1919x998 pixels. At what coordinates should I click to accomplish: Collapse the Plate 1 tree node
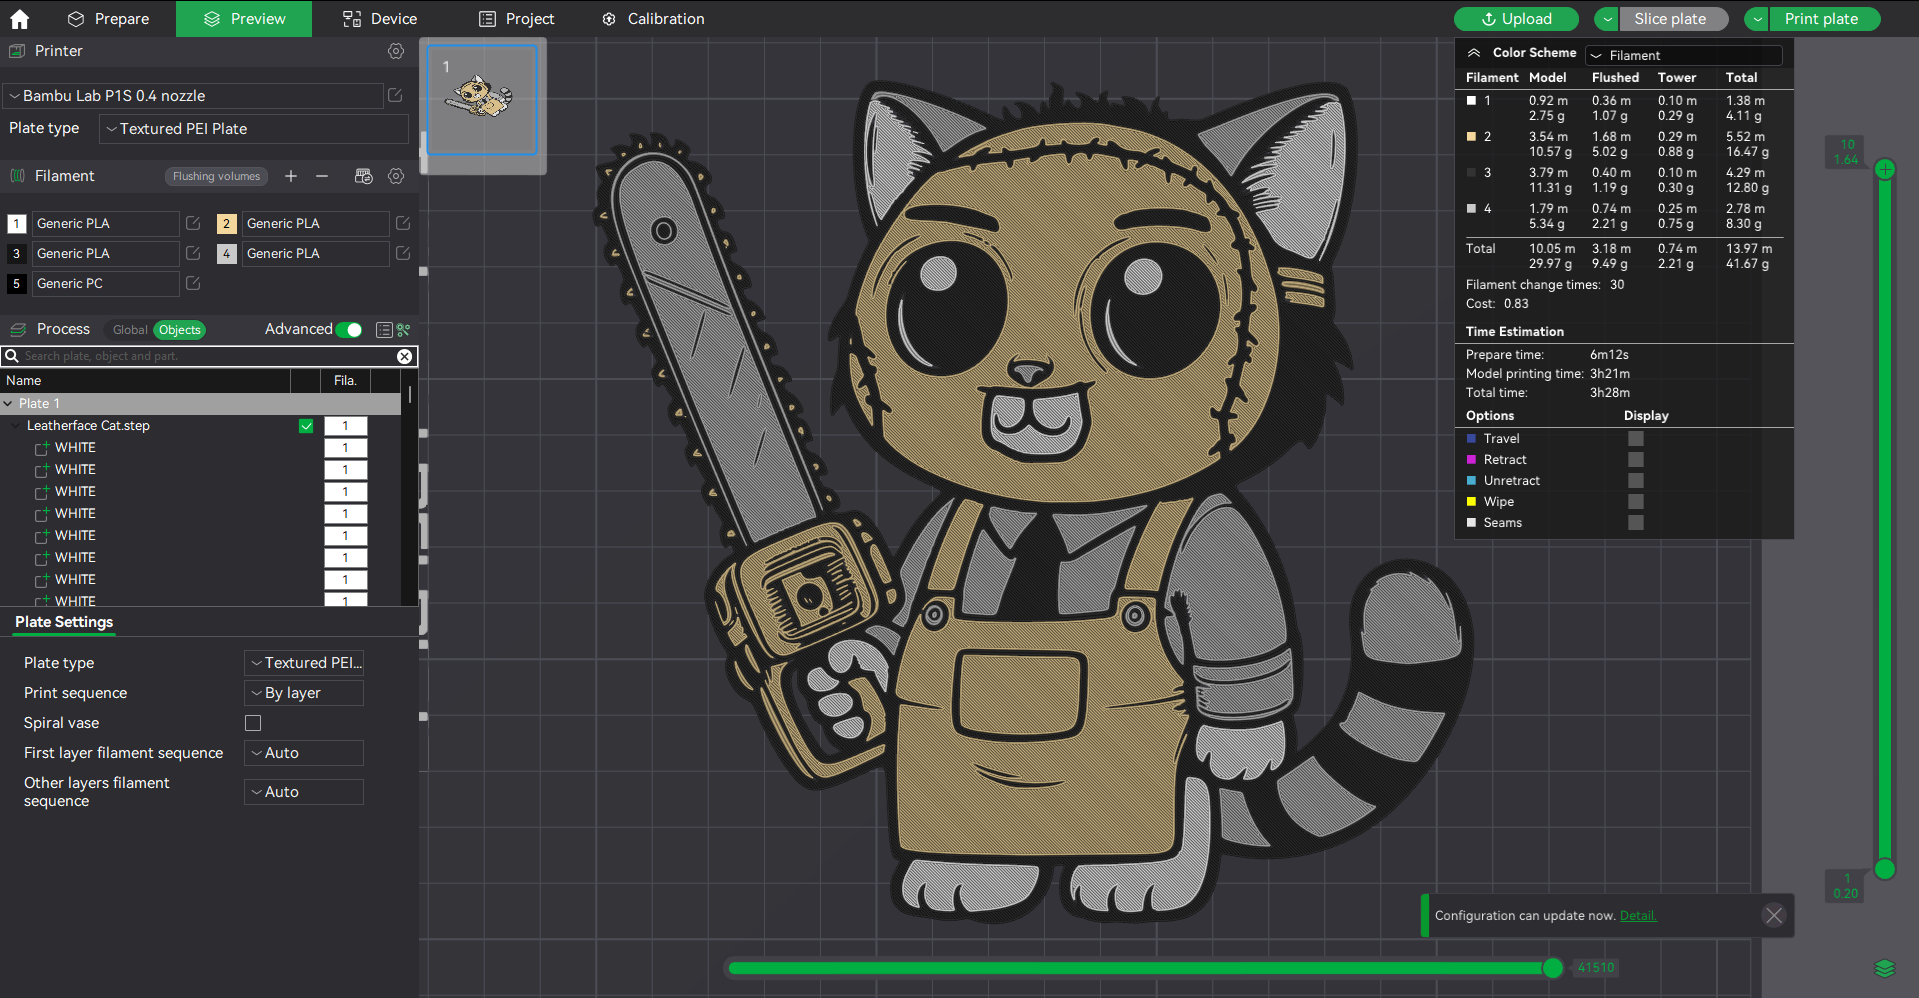point(8,404)
